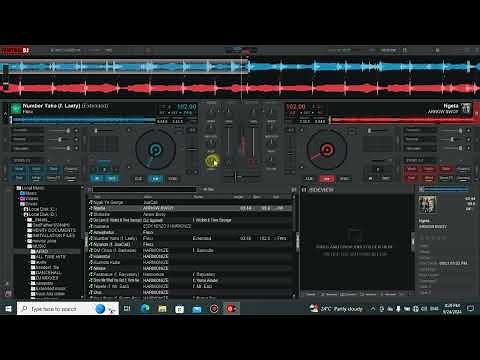Image resolution: width=480 pixels, height=360 pixels.
Task: Click the blue left deck jog wheel
Action: coord(155,150)
